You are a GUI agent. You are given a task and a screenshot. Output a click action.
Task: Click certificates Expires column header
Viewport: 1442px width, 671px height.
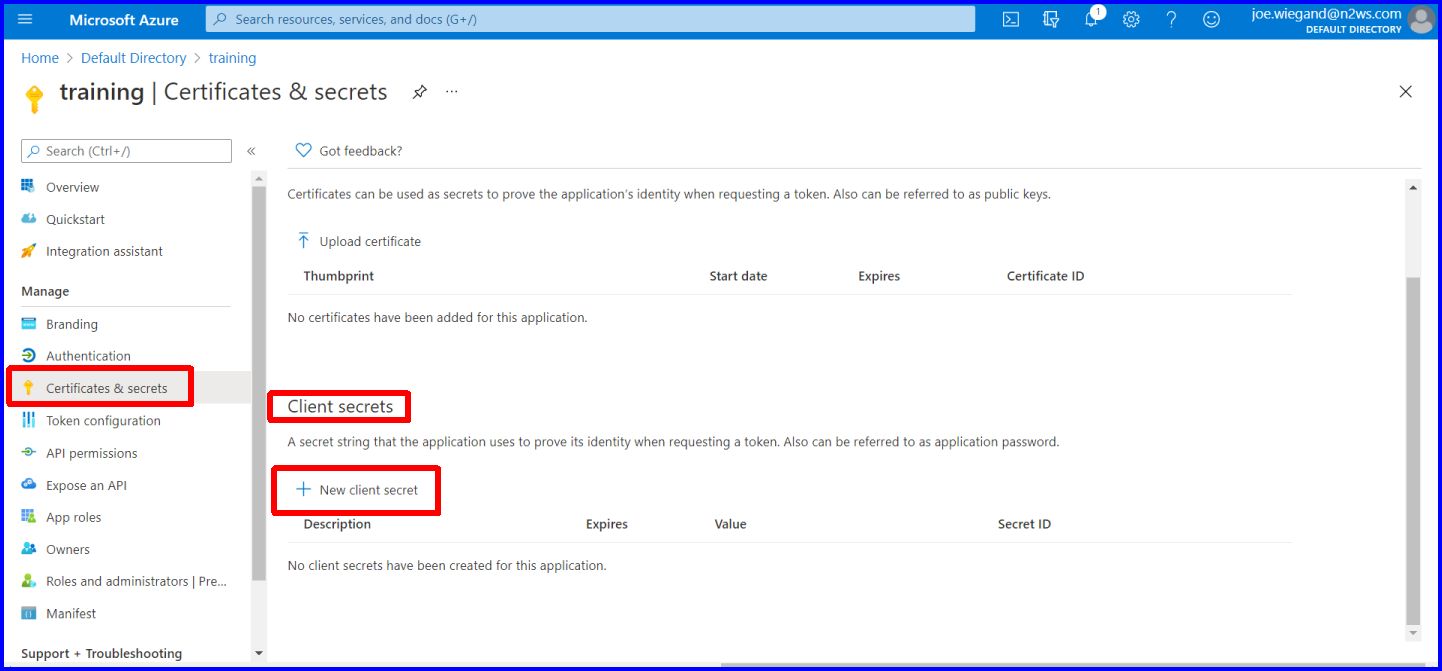pyautogui.click(x=879, y=276)
